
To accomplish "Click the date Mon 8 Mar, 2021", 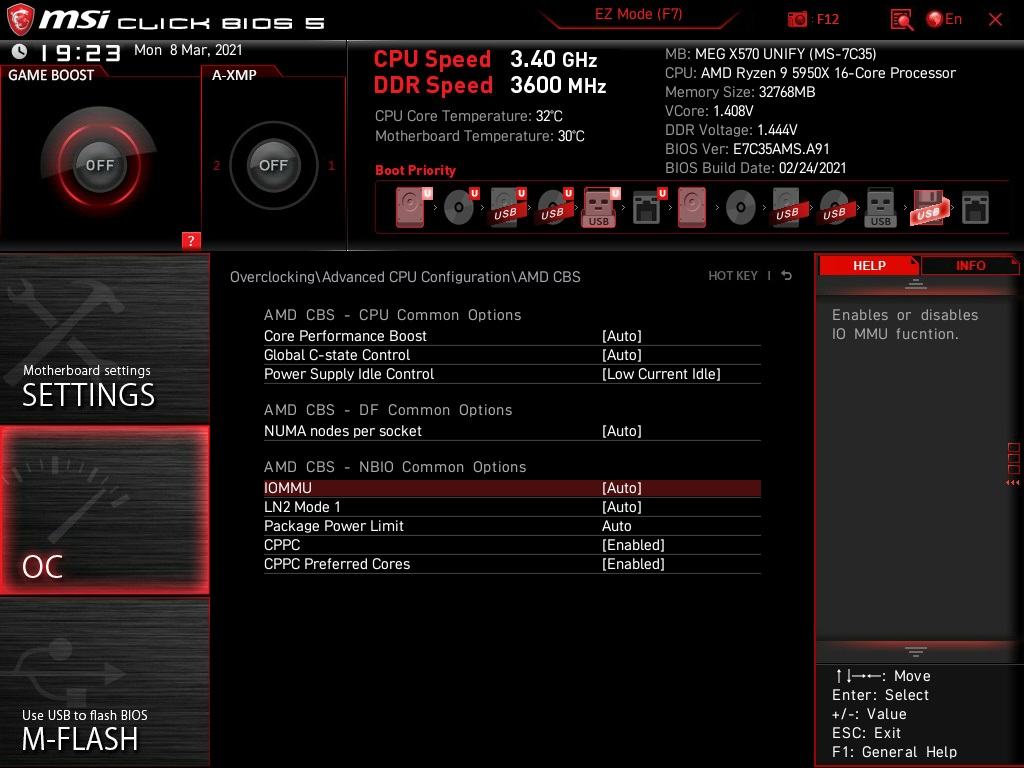I will tap(188, 50).
